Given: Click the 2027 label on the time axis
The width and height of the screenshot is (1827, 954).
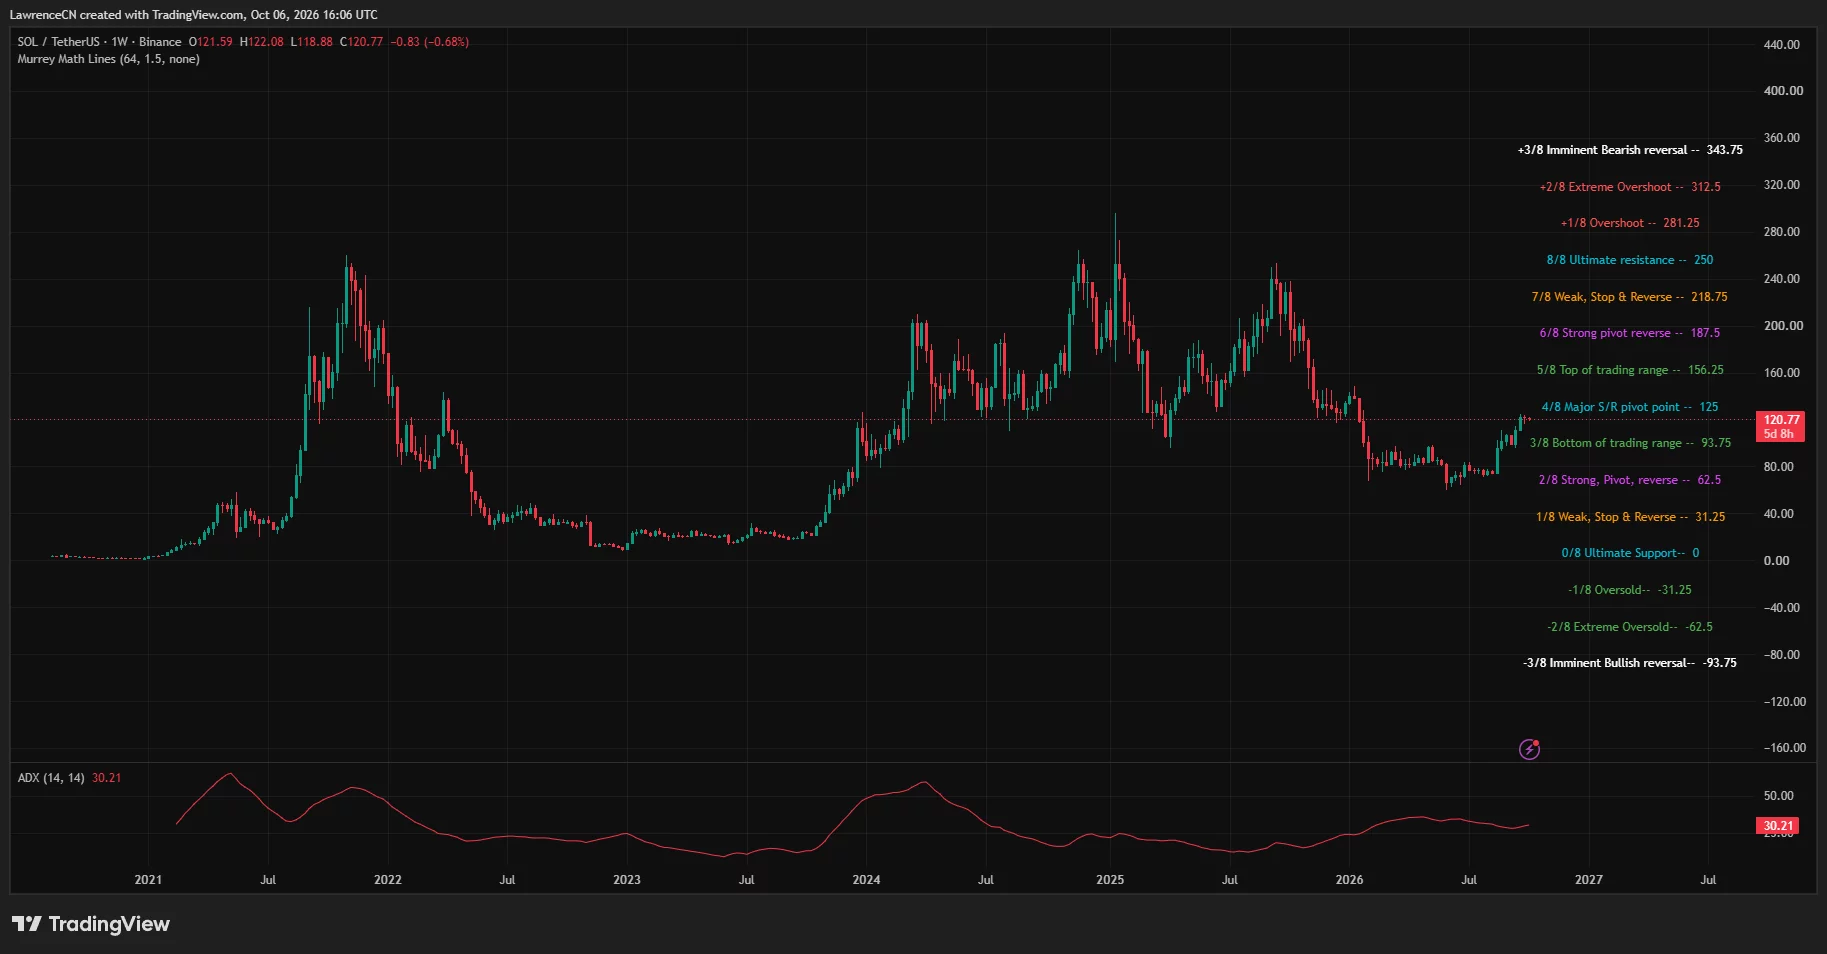Looking at the screenshot, I should pos(1589,880).
